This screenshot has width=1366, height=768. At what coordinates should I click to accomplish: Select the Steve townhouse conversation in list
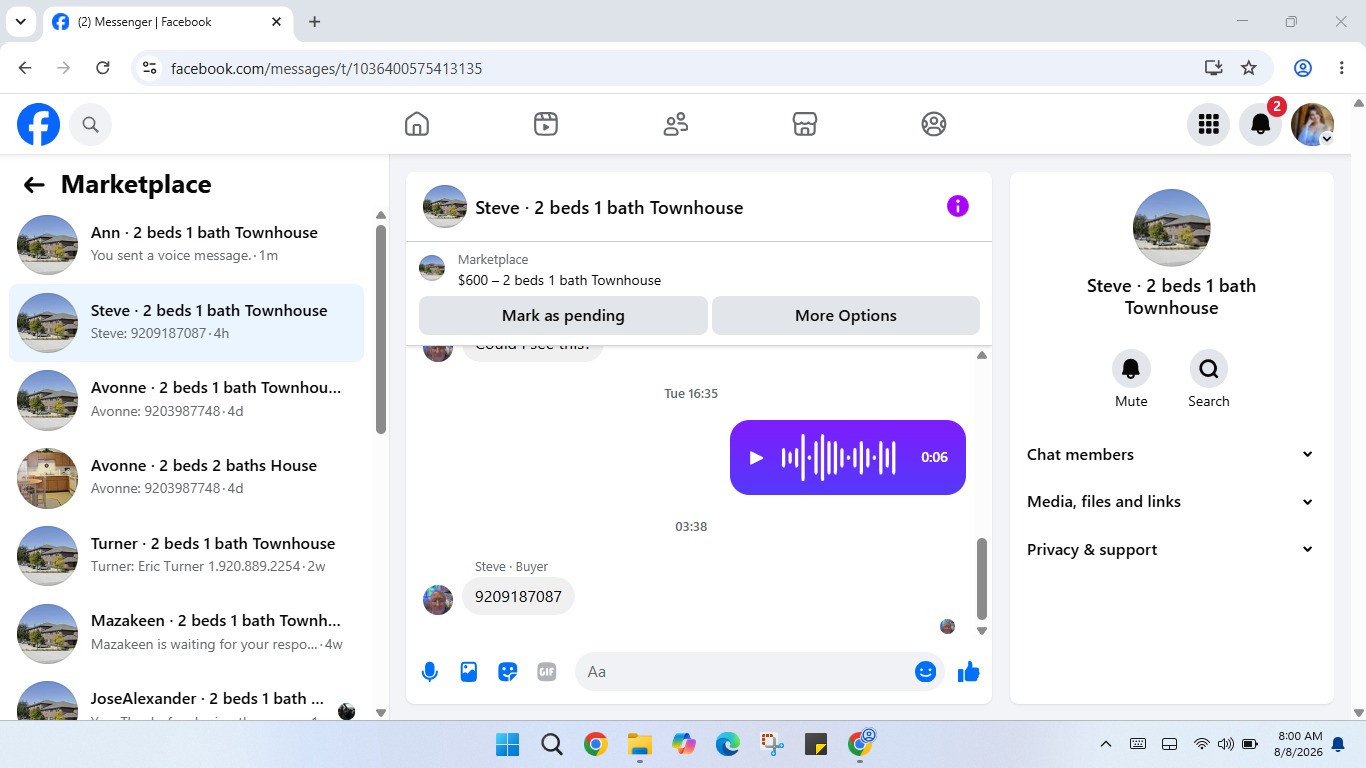click(x=187, y=322)
